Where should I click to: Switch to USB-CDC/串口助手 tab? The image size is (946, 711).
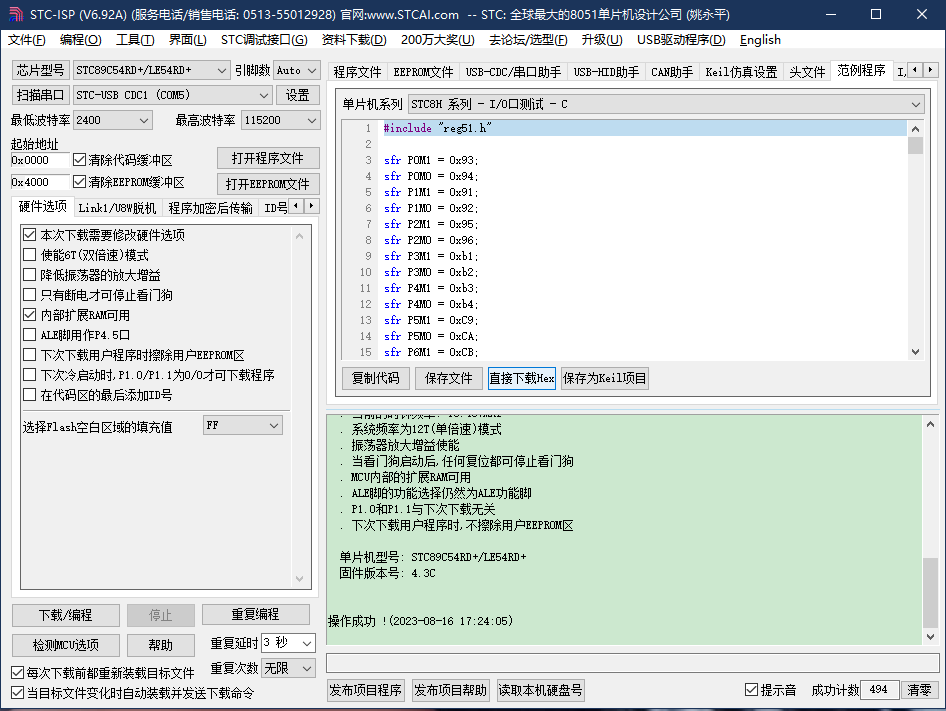pyautogui.click(x=513, y=72)
